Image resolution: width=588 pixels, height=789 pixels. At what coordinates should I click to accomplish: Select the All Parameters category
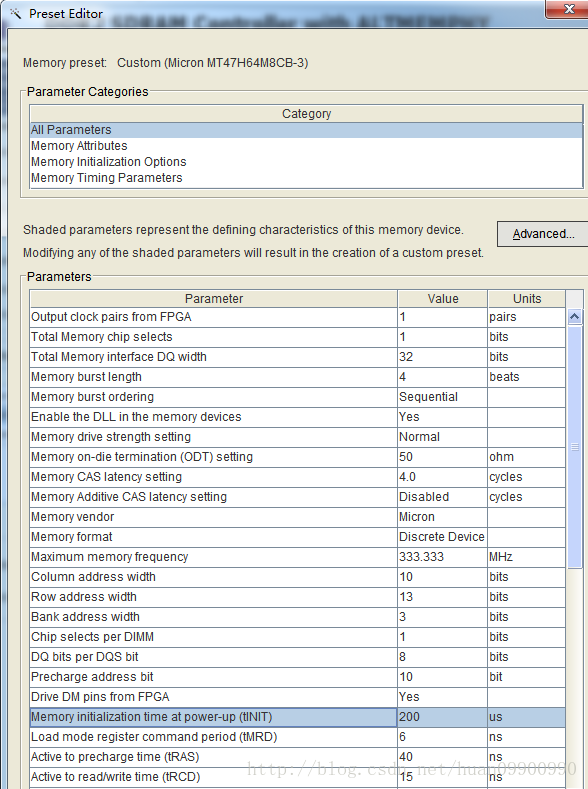point(306,130)
